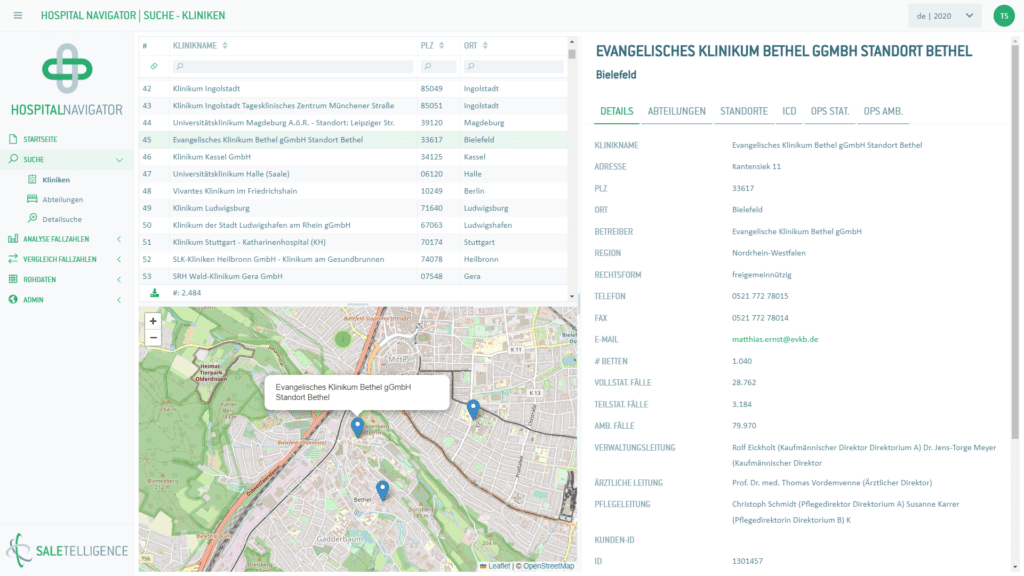Click the map marker for Standort Bethel
1024x576 pixels.
click(x=358, y=428)
